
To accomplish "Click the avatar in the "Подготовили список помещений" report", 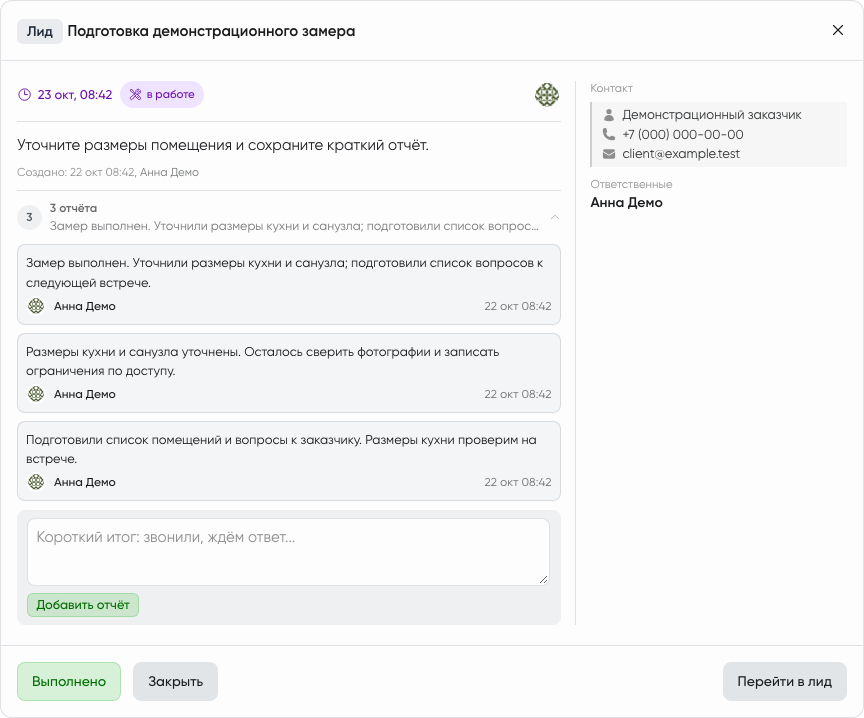I will tap(36, 482).
